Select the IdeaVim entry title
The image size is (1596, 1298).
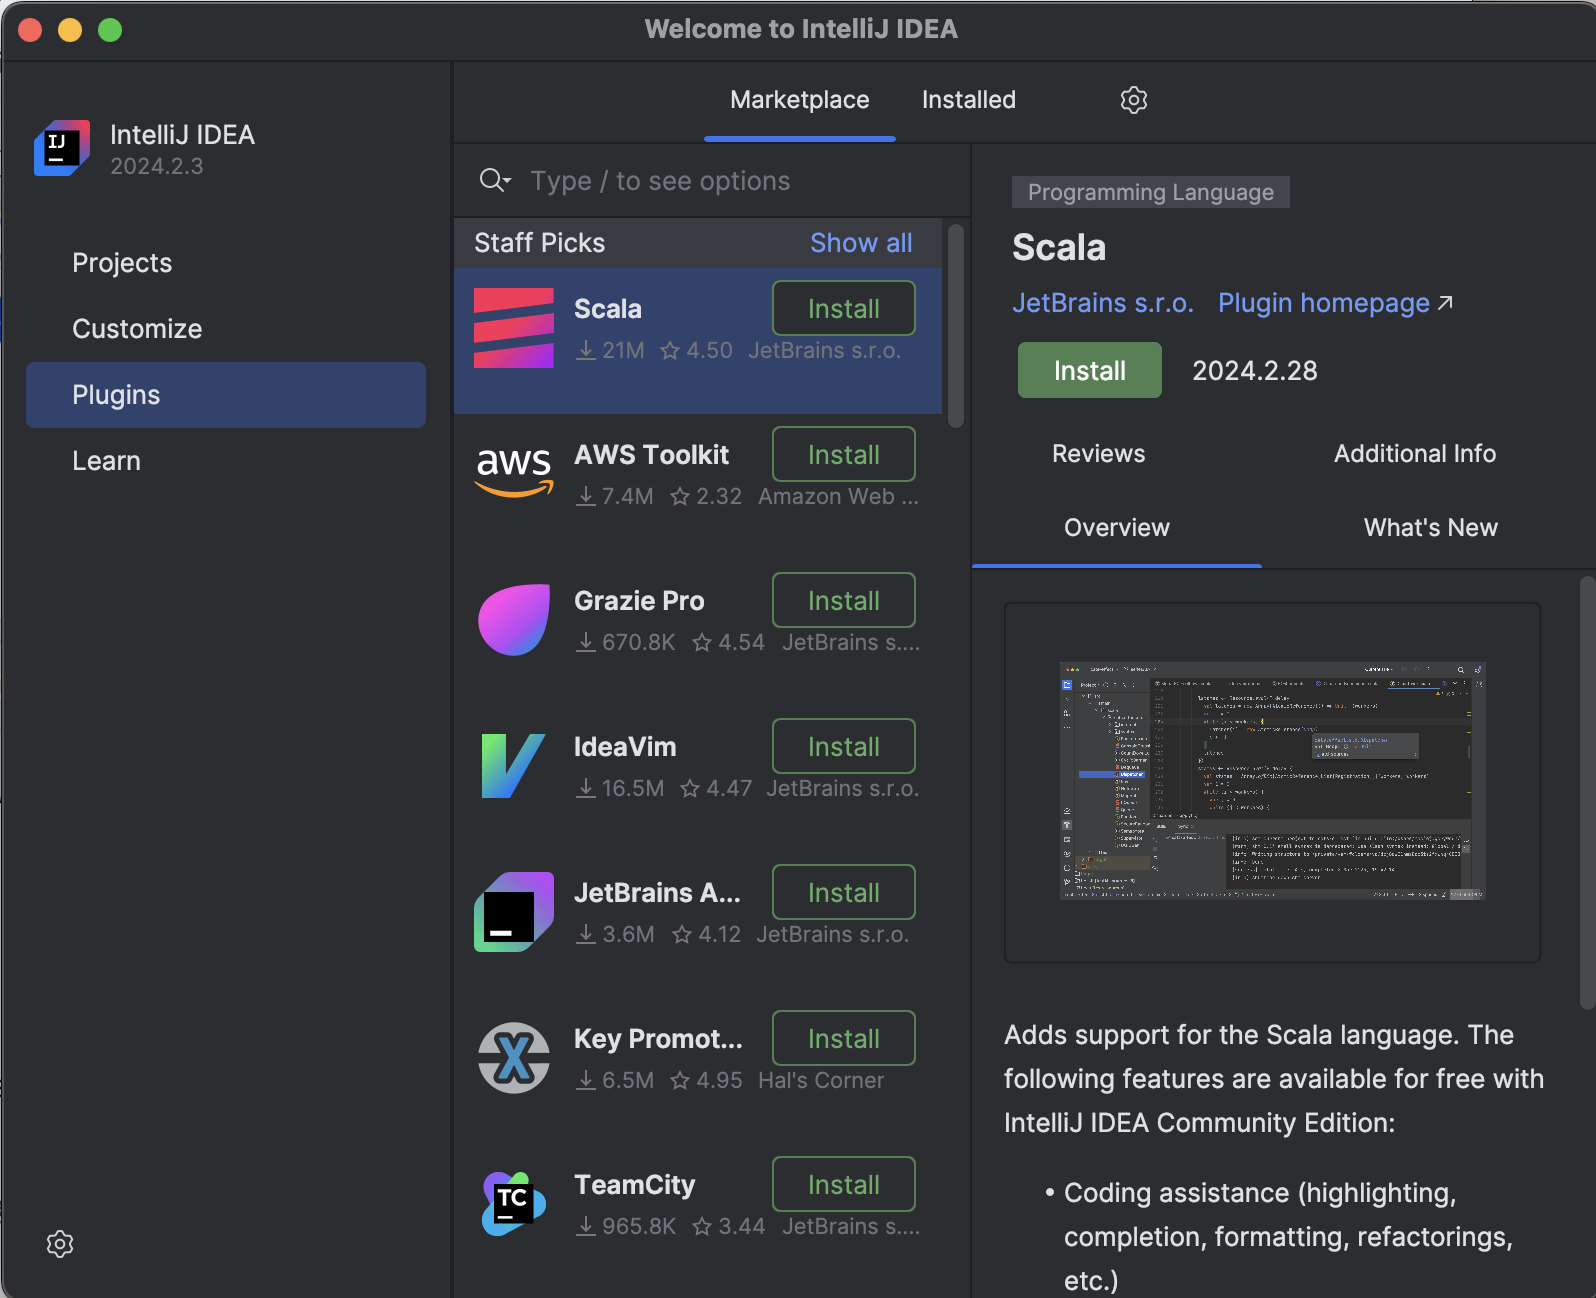point(625,747)
